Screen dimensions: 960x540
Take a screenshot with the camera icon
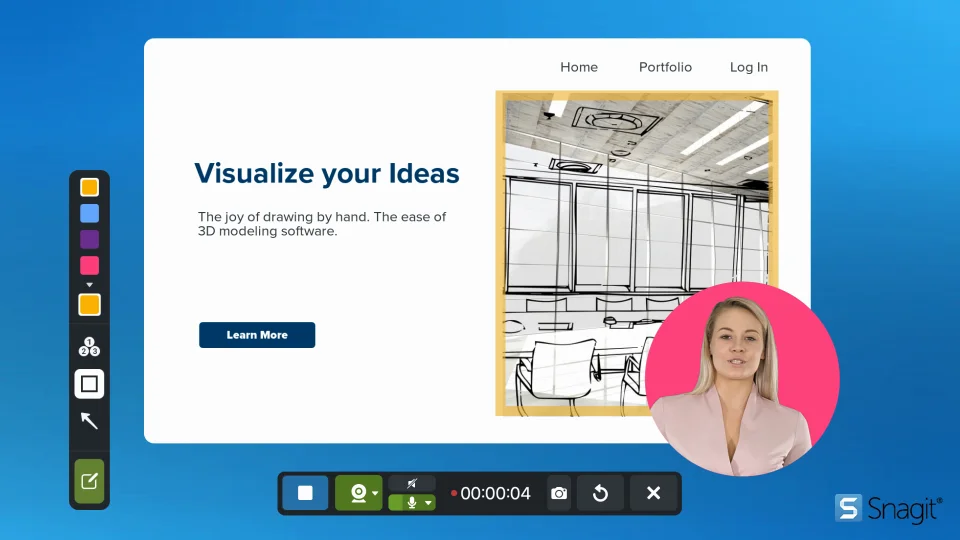pyautogui.click(x=559, y=493)
